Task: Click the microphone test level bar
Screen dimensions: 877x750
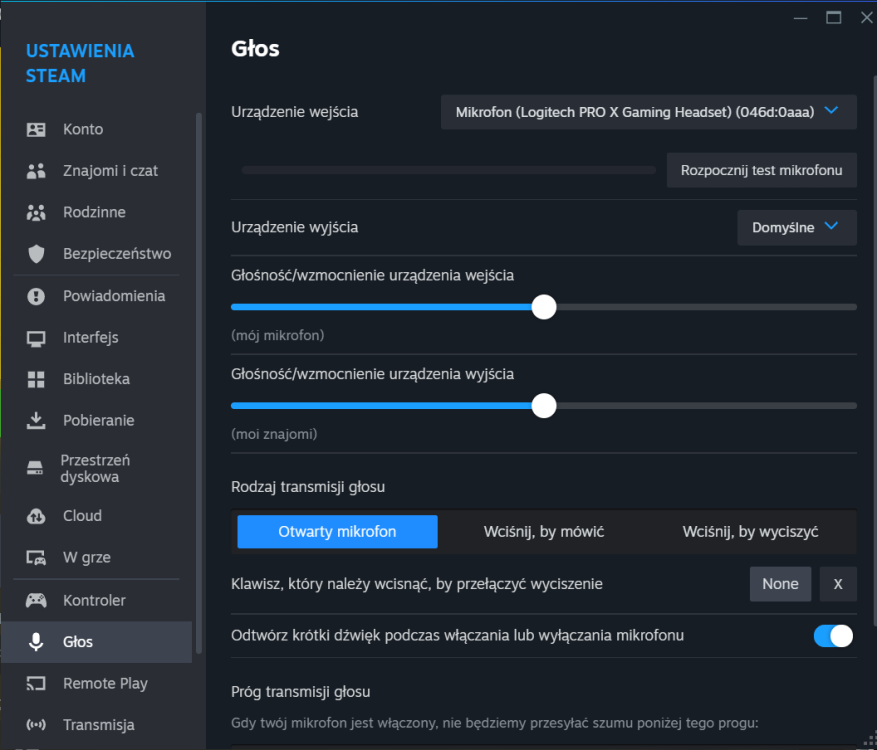Action: (x=448, y=170)
